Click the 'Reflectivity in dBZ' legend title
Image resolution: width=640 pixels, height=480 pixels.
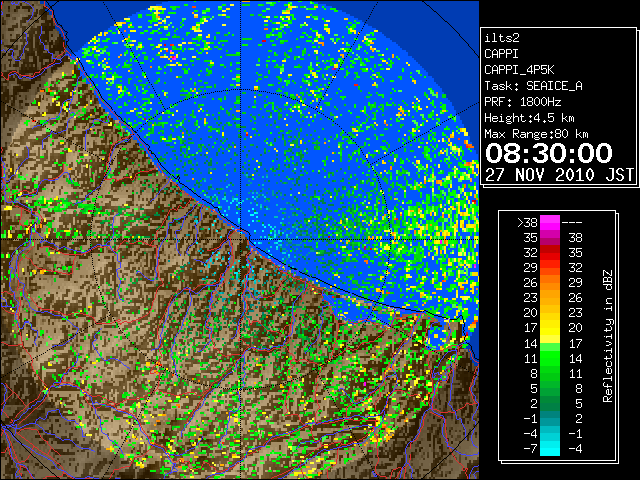pyautogui.click(x=608, y=336)
